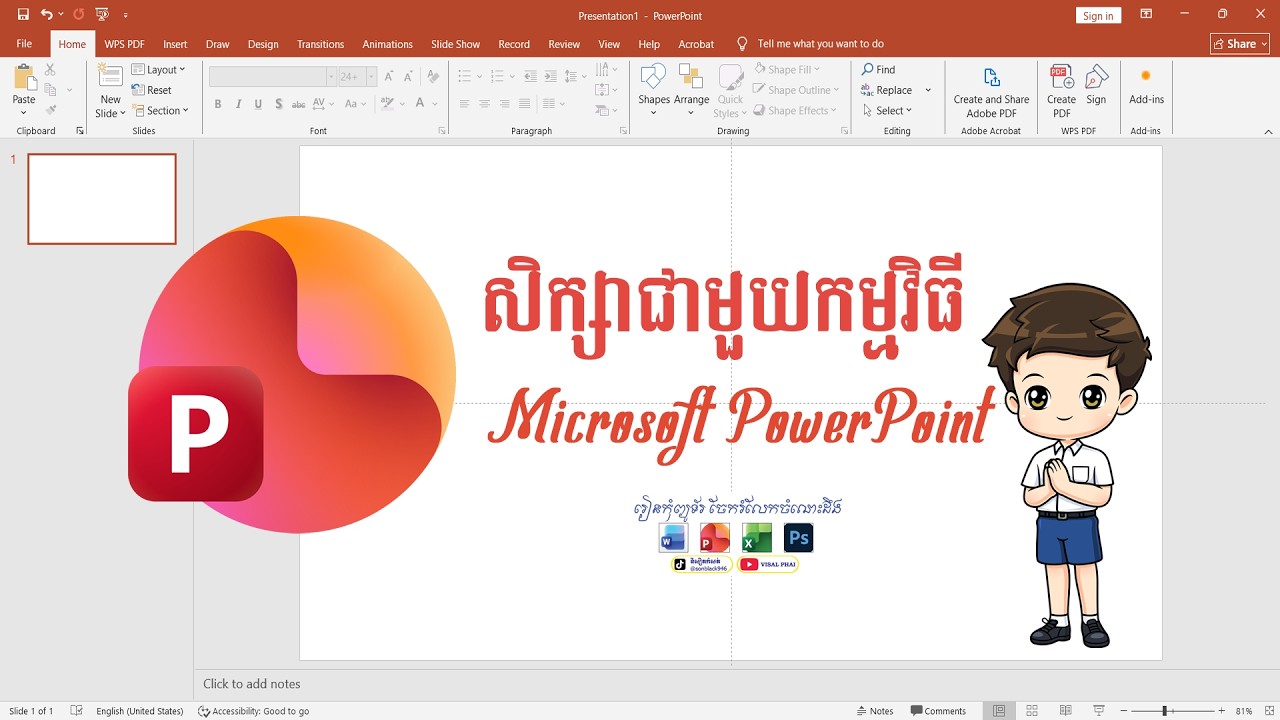Viewport: 1280px width, 720px height.
Task: Open the Shapes gallery
Action: 654,88
